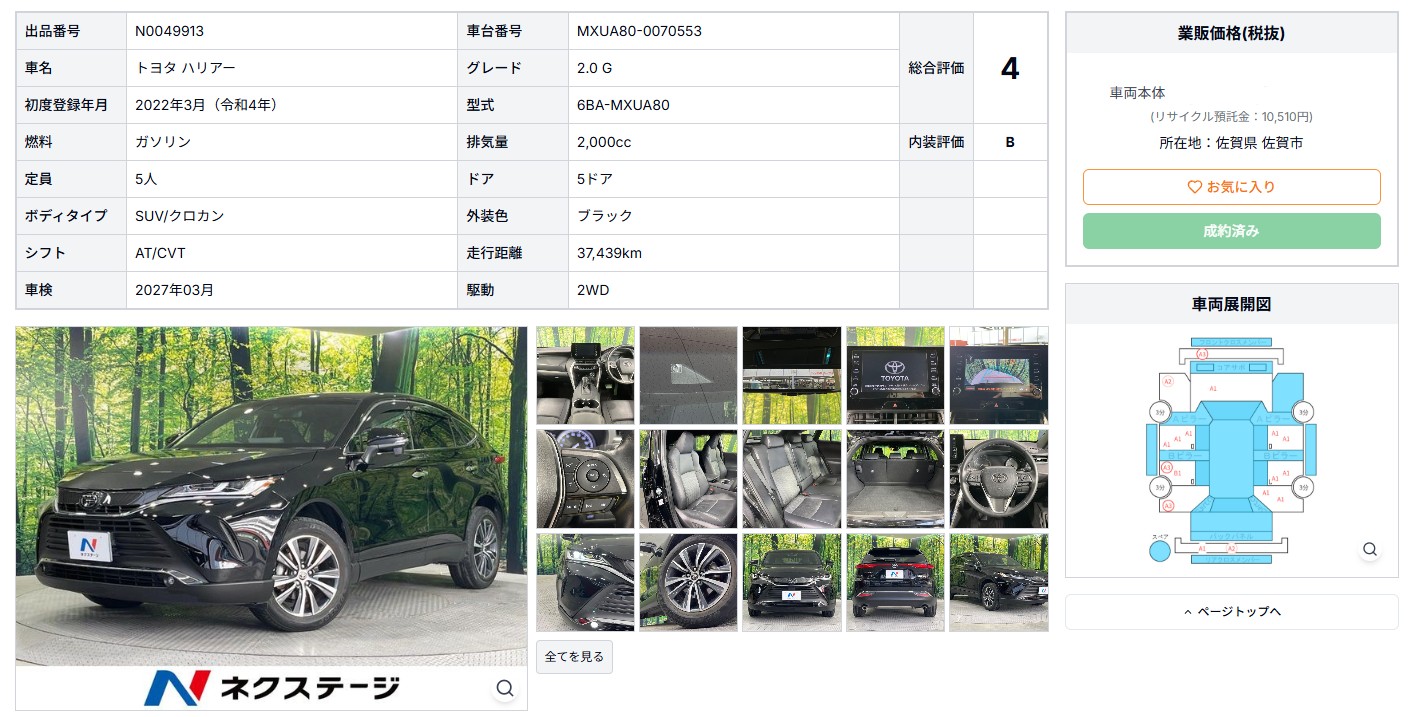
Task: Show the steering wheel control buttons close-up
Action: 585,479
